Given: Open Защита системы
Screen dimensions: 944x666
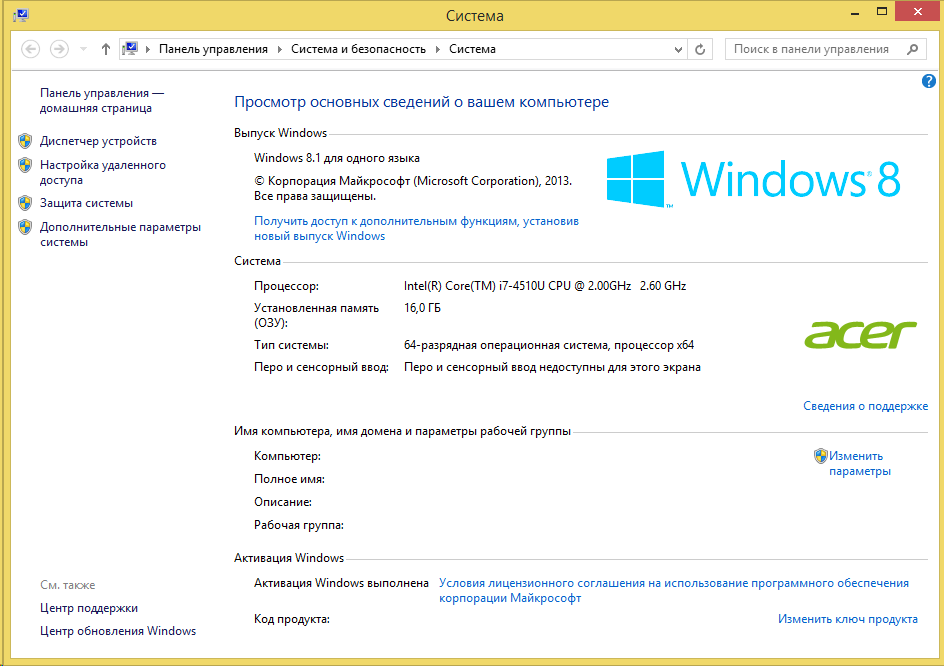Looking at the screenshot, I should tap(86, 203).
